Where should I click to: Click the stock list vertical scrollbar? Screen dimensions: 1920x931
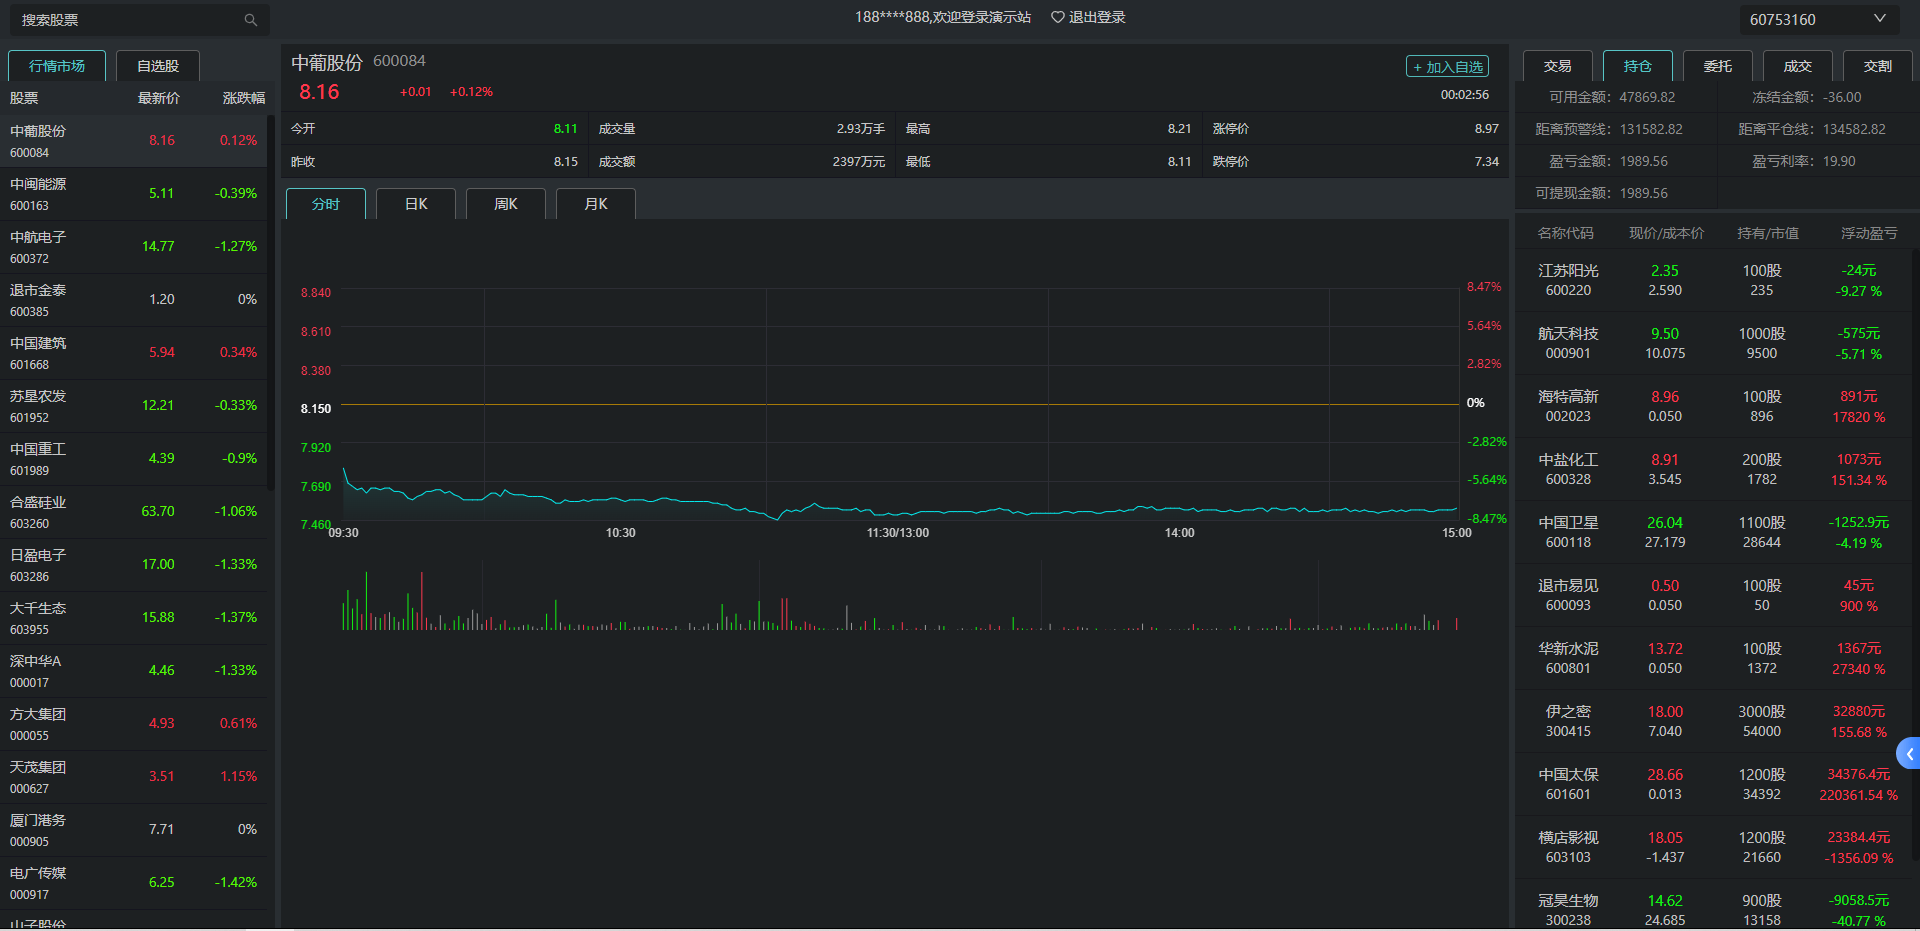click(x=271, y=300)
